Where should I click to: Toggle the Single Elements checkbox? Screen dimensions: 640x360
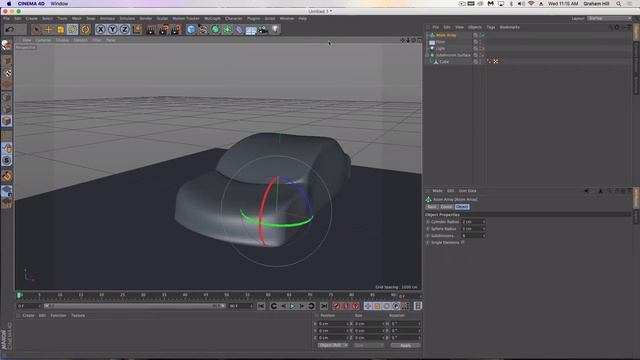(462, 242)
